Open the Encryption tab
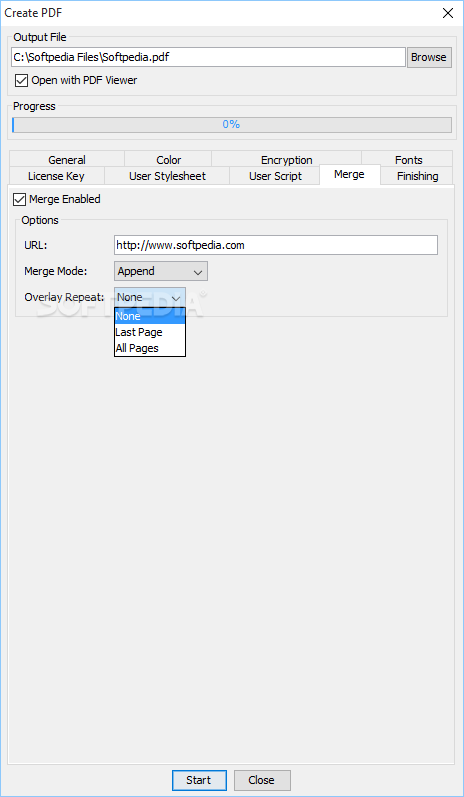464x797 pixels. [x=287, y=160]
